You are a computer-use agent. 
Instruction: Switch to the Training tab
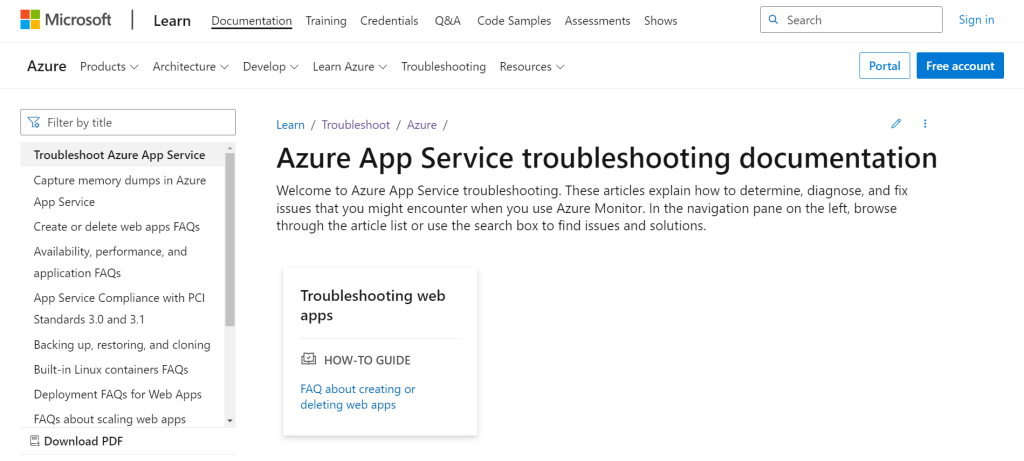(x=326, y=20)
